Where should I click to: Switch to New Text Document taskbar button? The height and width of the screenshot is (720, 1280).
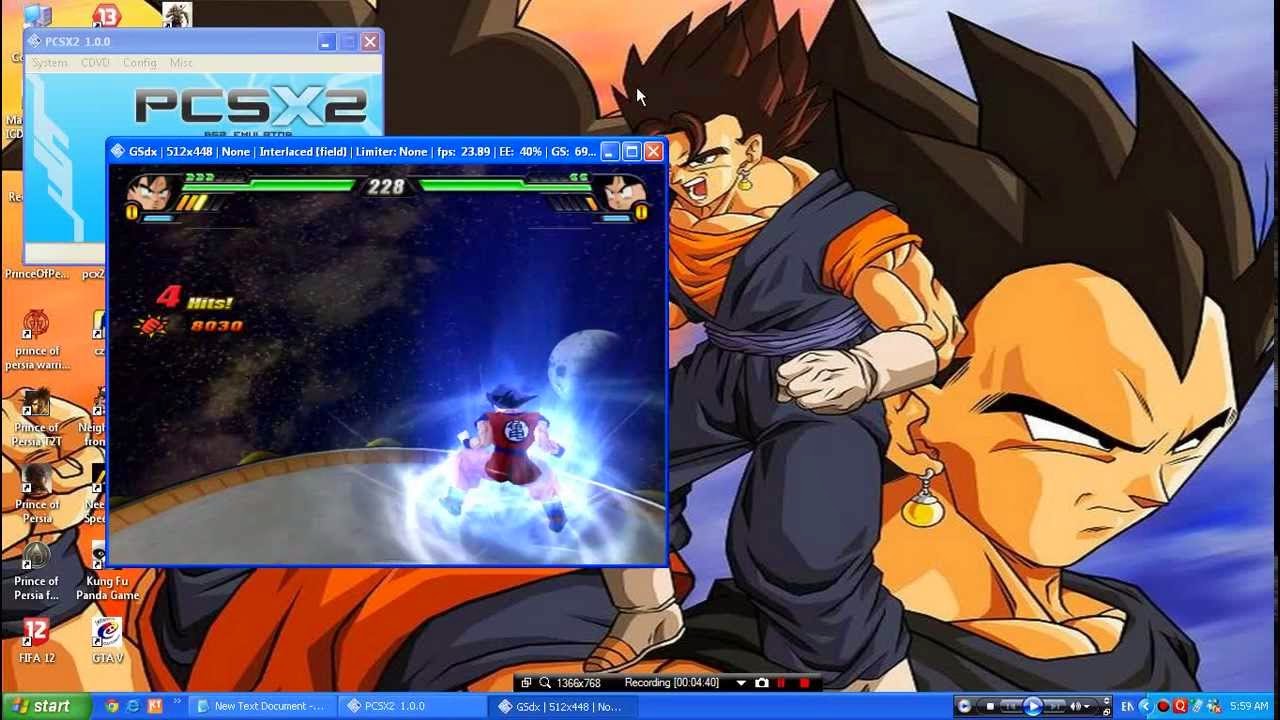click(x=262, y=706)
